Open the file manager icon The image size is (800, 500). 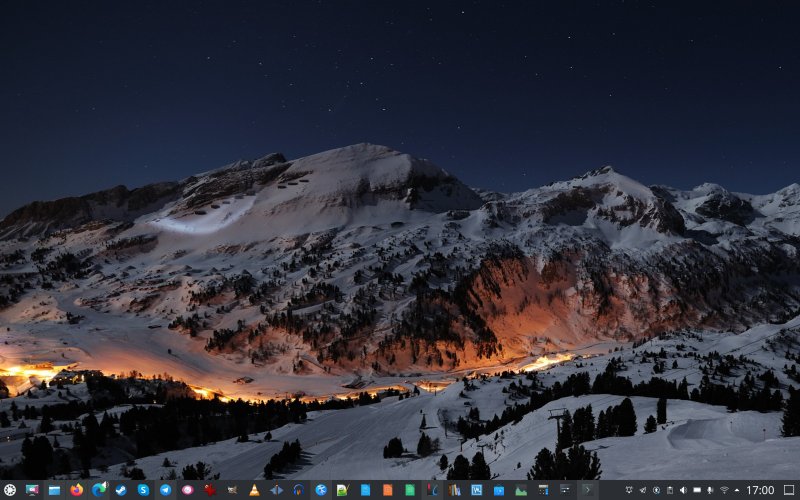click(54, 490)
